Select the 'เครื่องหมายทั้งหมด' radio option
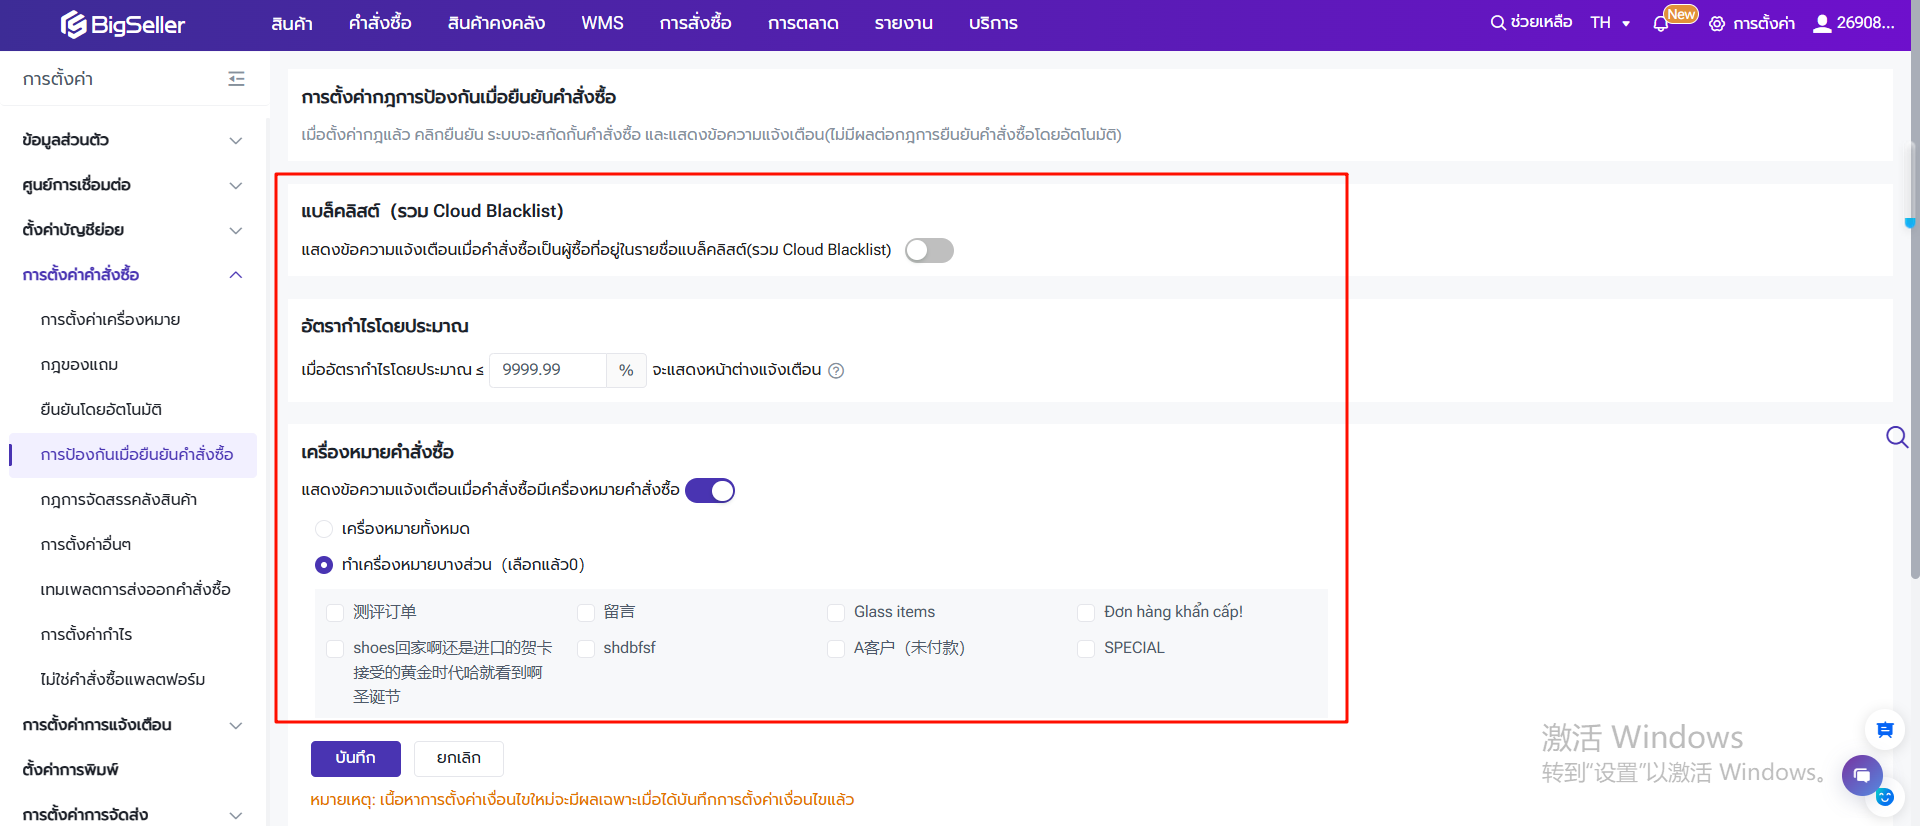Viewport: 1920px width, 826px height. point(324,529)
